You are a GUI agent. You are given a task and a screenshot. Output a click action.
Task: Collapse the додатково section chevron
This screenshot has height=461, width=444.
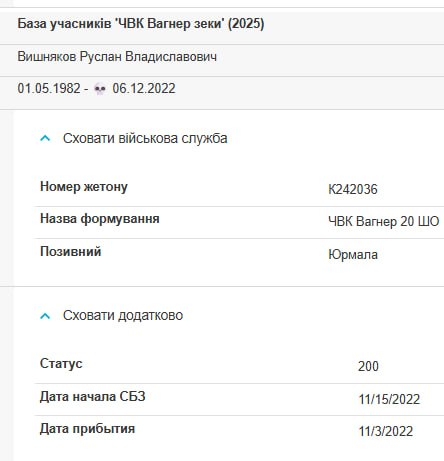pyautogui.click(x=45, y=316)
